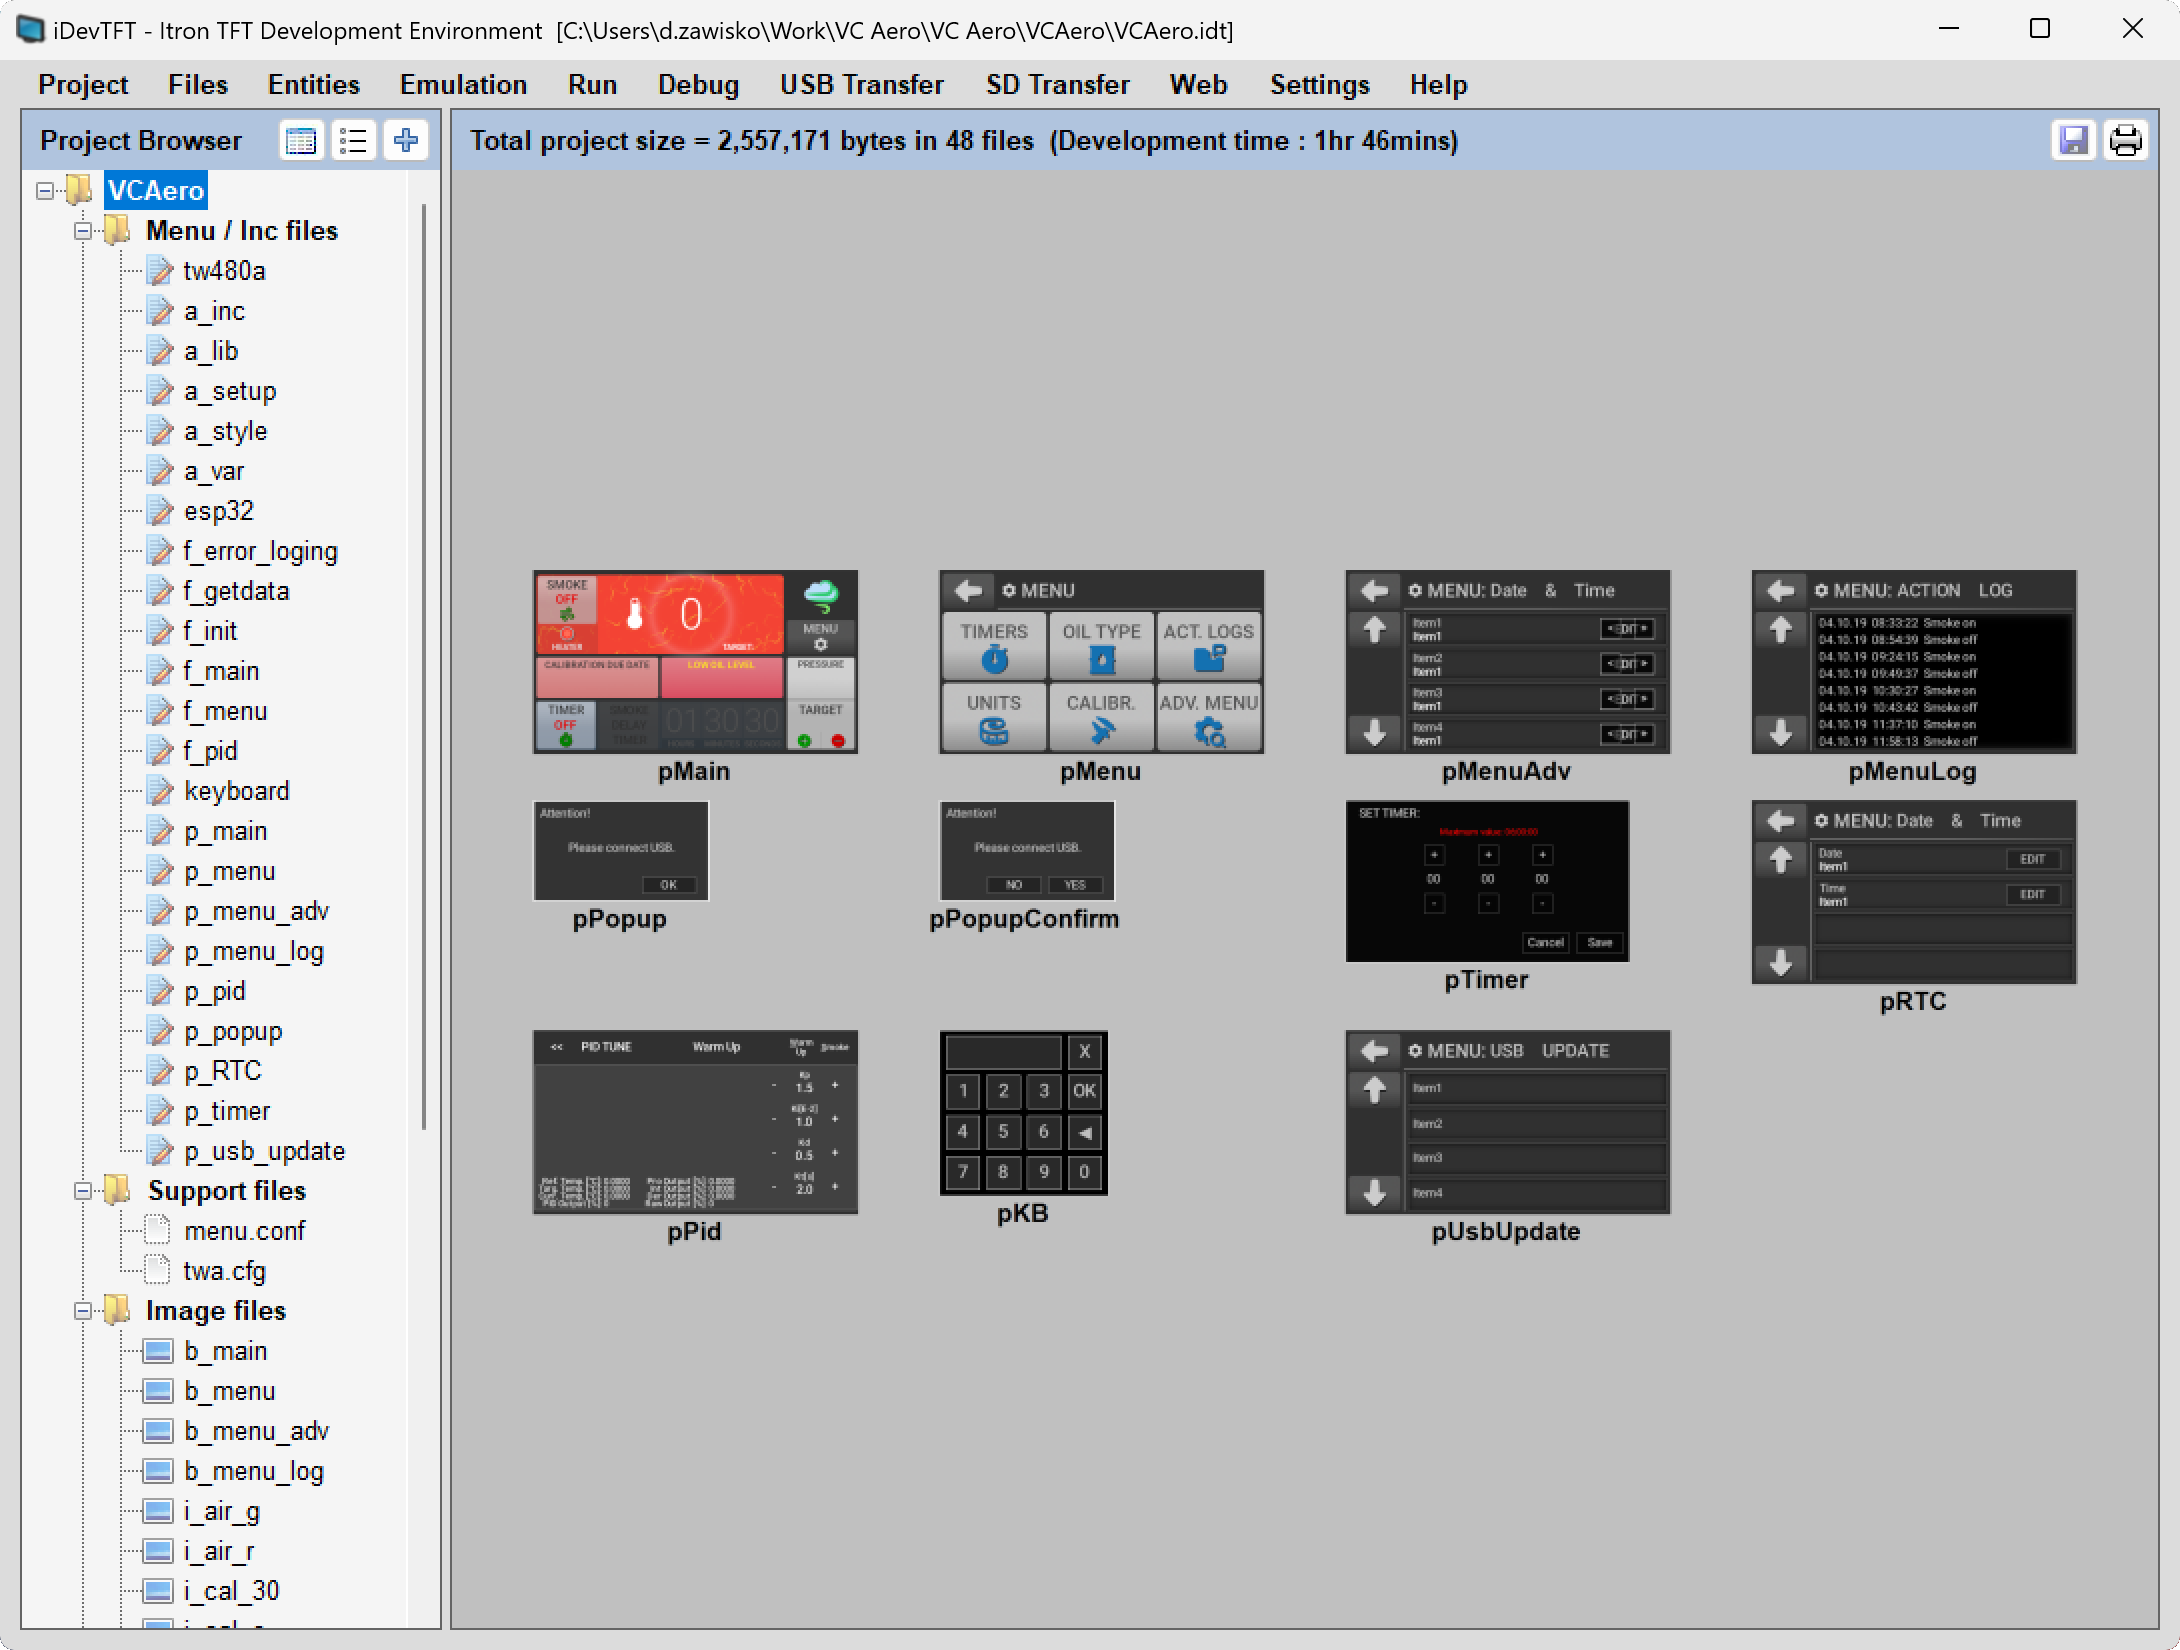Open the Entities menu
This screenshot has height=1650, width=2180.
point(313,85)
